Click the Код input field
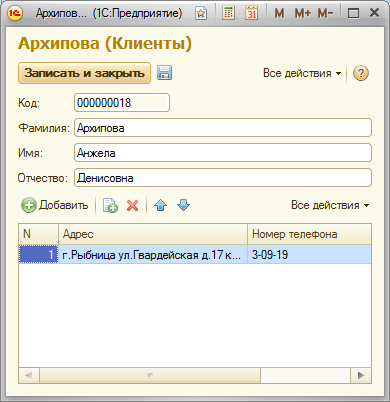This screenshot has width=390, height=402. point(122,103)
